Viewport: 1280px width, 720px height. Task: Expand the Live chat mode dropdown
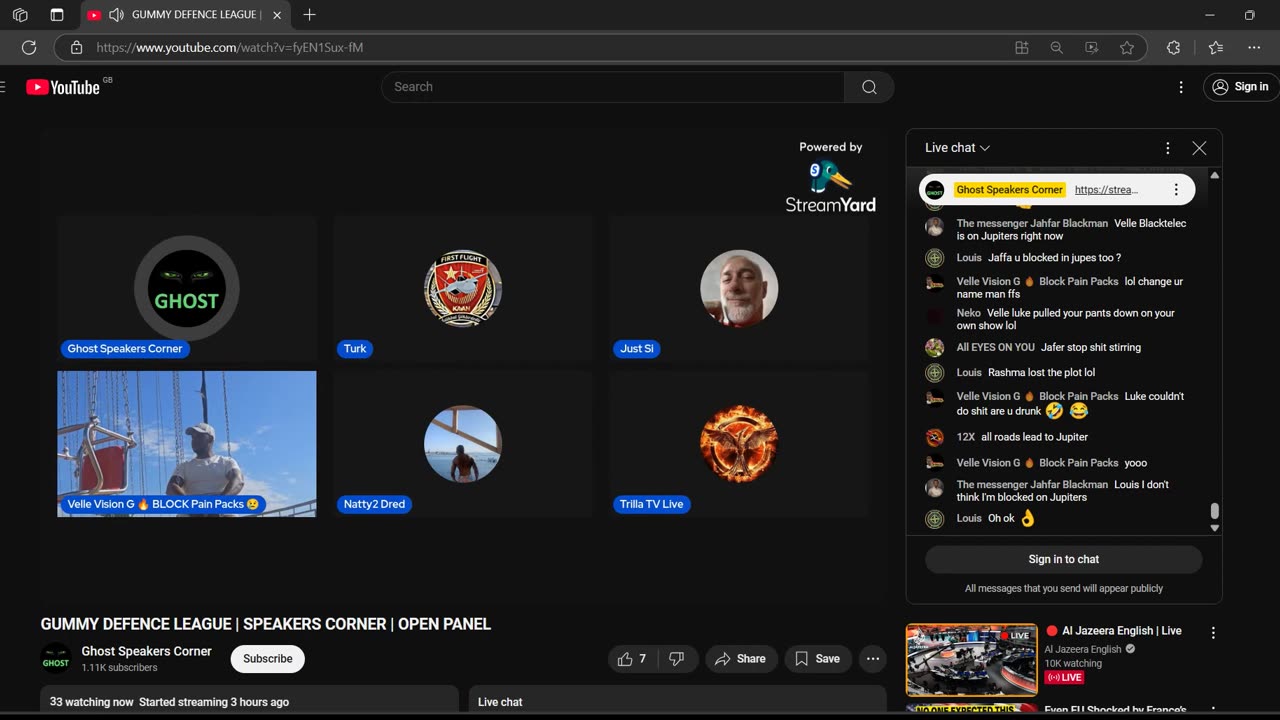[x=957, y=148]
